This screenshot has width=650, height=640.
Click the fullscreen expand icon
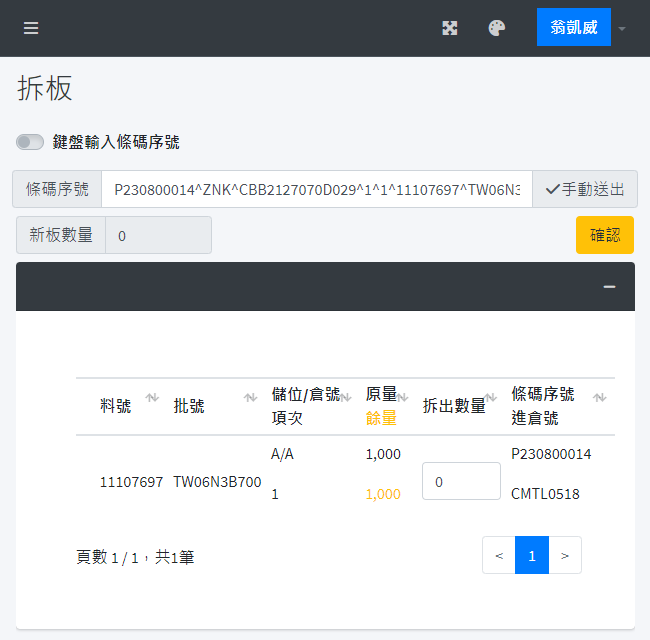(x=449, y=28)
